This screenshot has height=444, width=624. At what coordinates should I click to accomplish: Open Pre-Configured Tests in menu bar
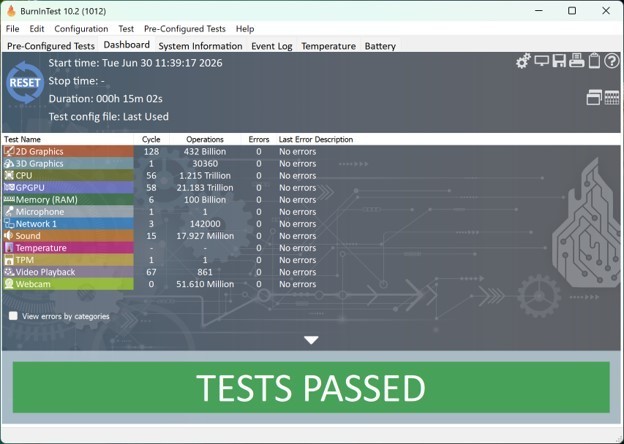pos(185,29)
